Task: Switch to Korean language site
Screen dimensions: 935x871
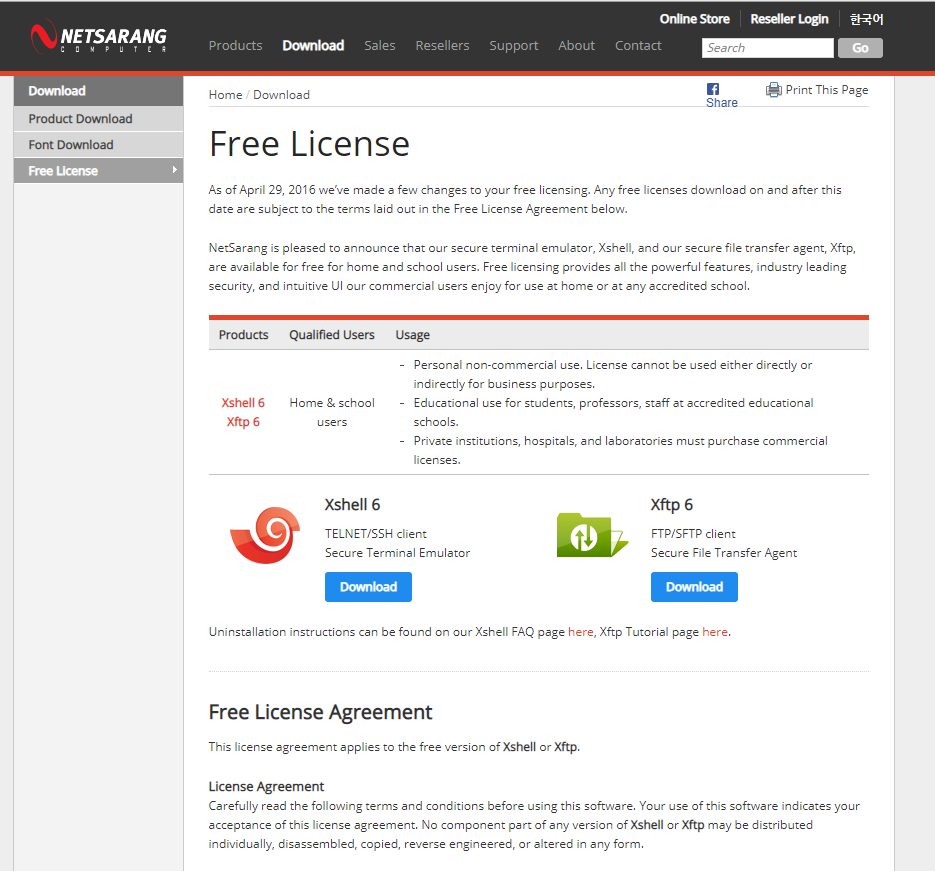Action: coord(866,19)
